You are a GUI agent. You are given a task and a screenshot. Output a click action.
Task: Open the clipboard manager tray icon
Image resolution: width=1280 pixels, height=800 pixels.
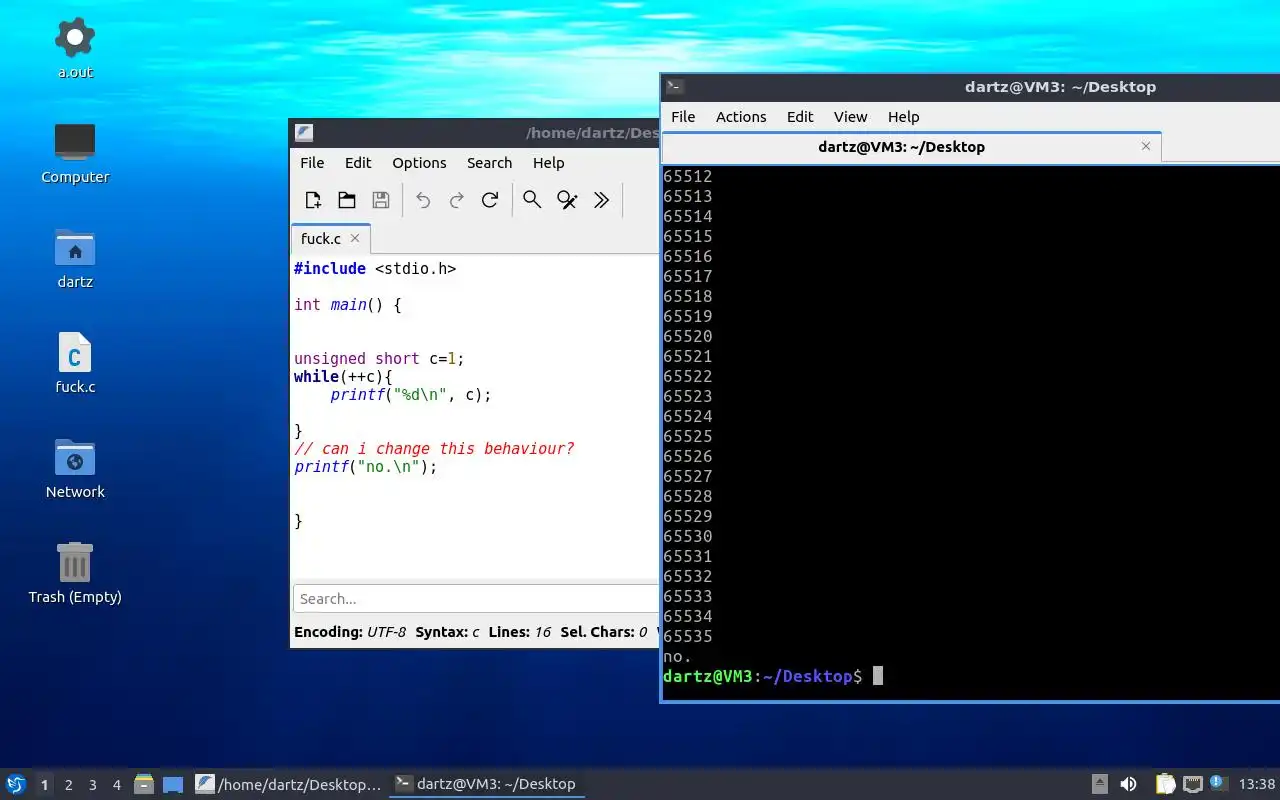tap(1165, 784)
